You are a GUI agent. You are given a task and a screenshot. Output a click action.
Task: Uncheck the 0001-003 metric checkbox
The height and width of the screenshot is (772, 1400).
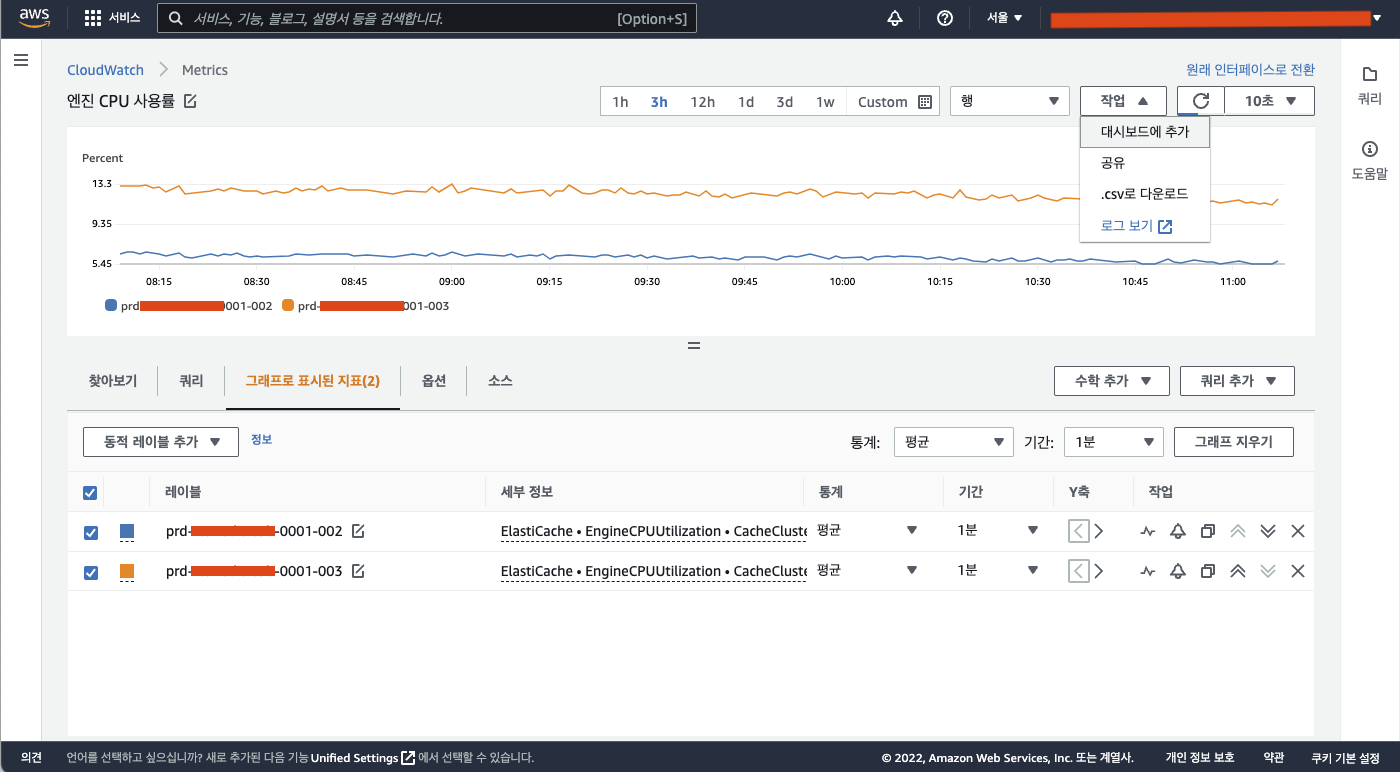click(90, 573)
